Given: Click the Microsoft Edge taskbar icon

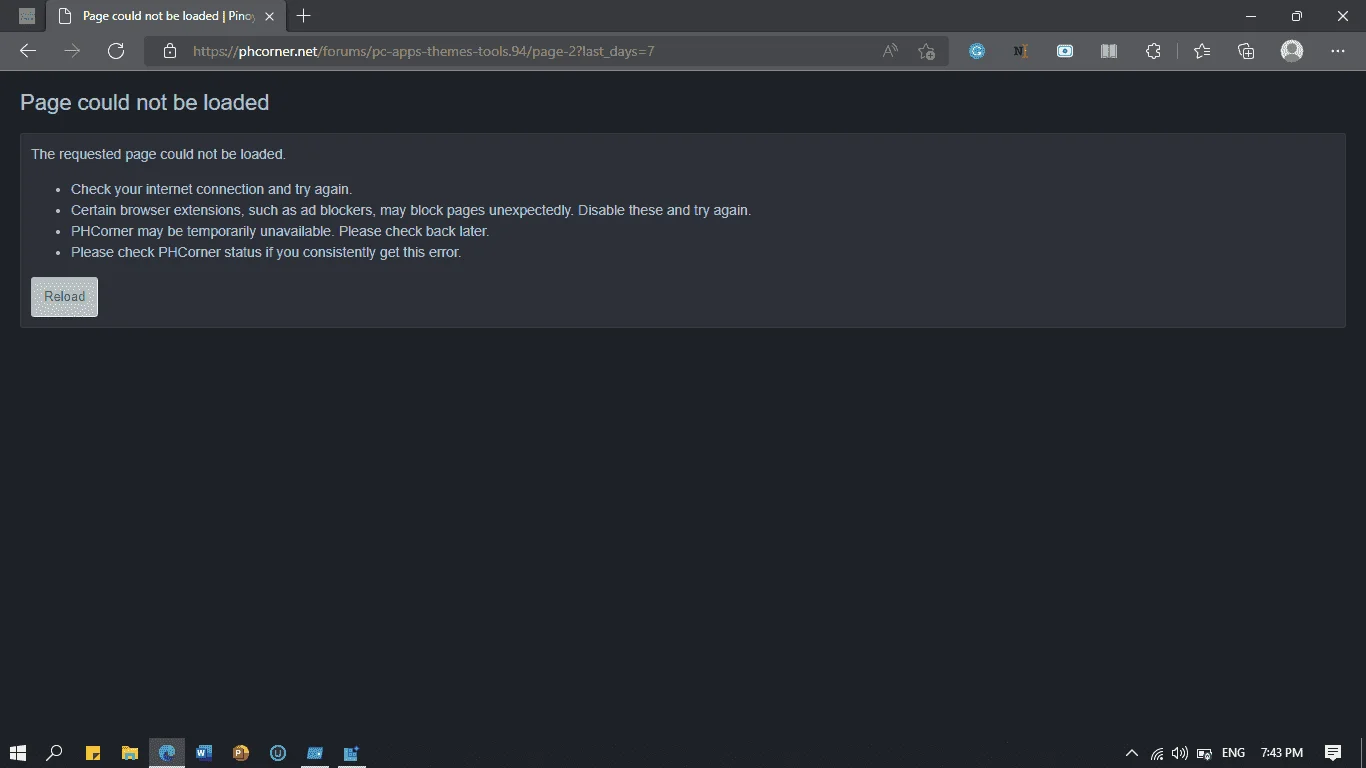Looking at the screenshot, I should (167, 752).
